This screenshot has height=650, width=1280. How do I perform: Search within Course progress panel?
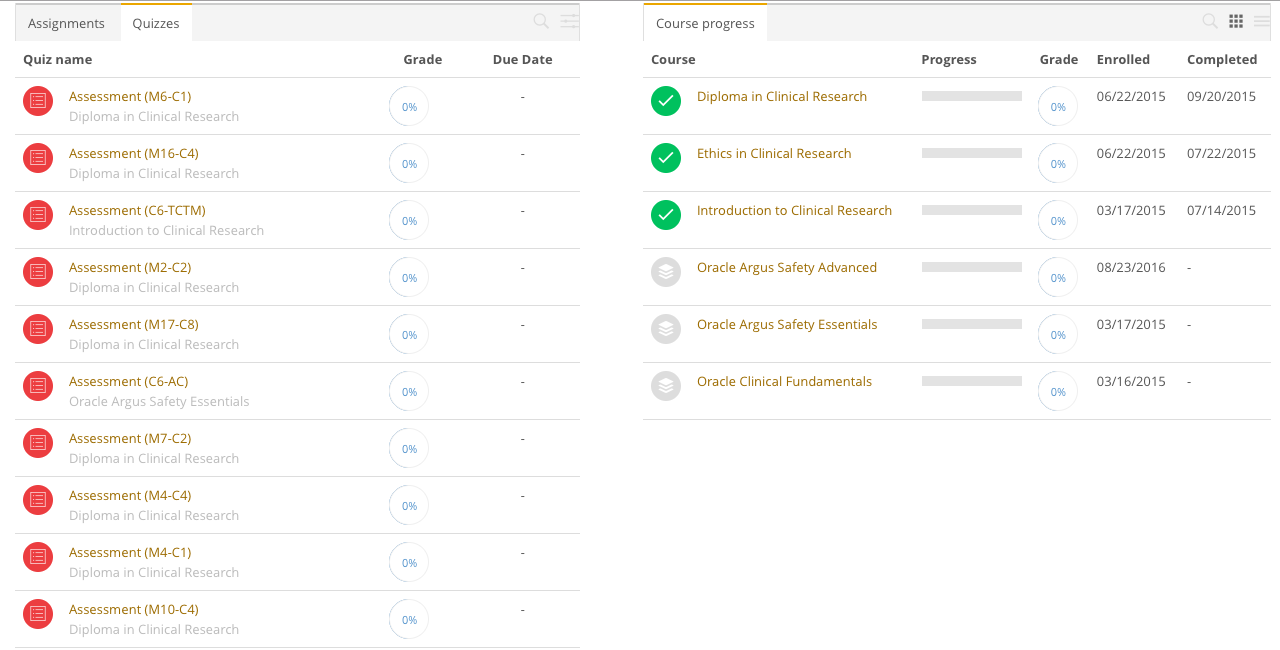coord(1210,21)
